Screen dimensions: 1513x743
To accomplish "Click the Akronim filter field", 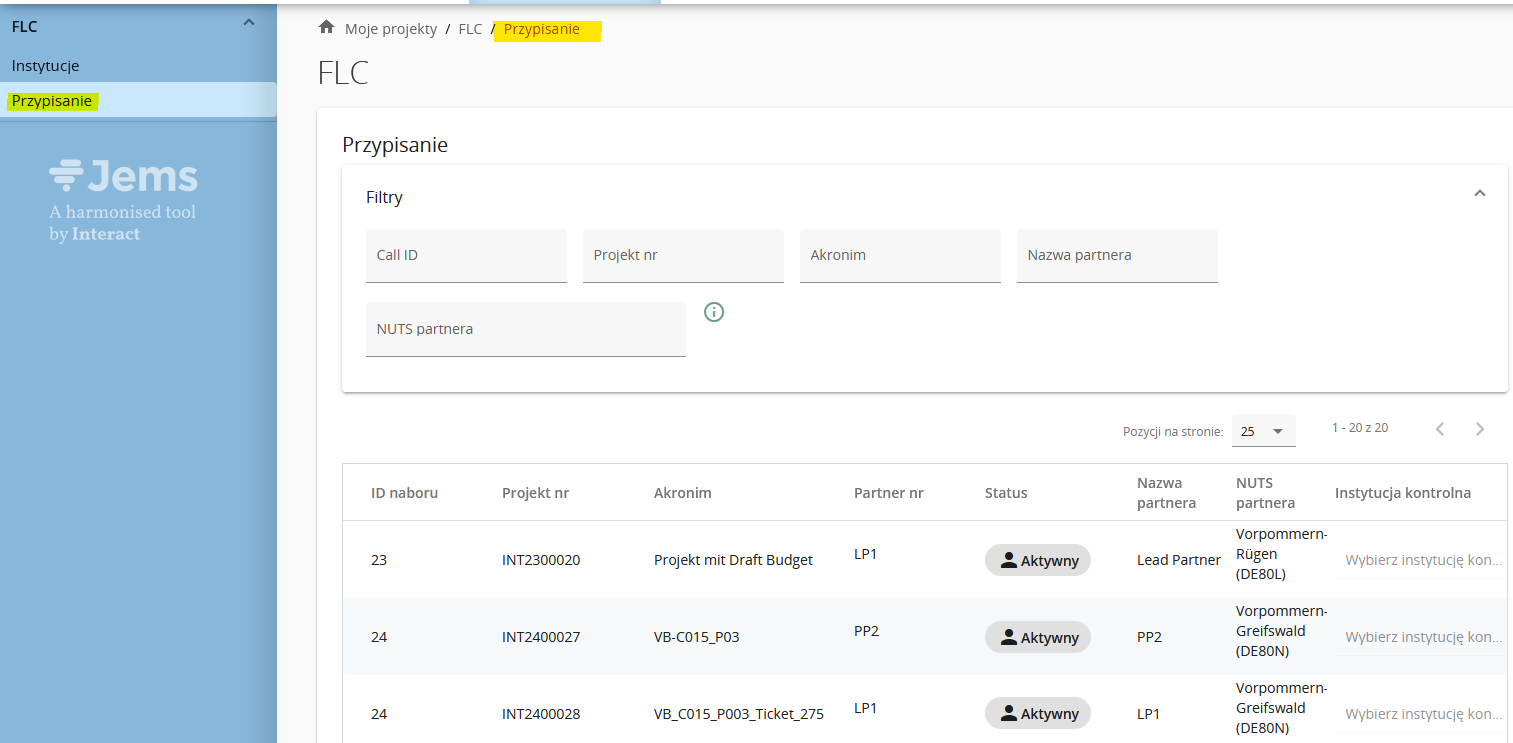I will click(900, 255).
